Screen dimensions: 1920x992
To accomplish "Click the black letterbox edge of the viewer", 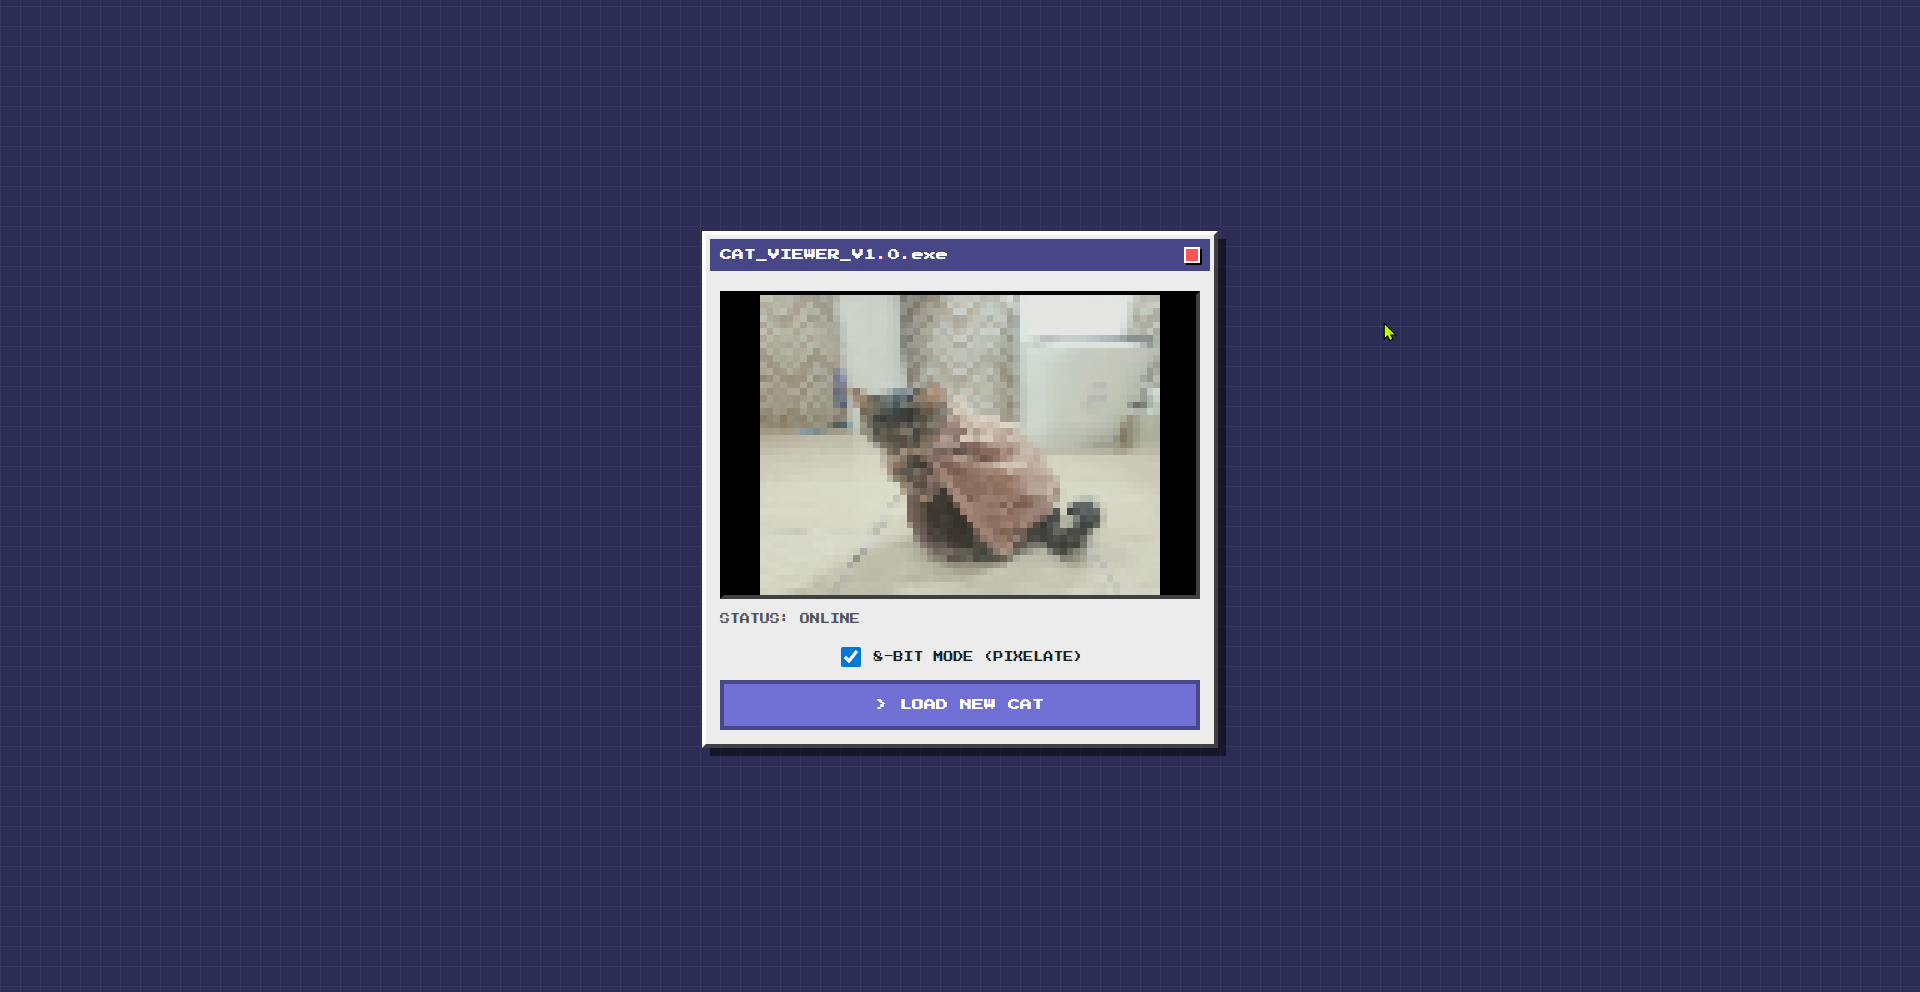I will 740,445.
